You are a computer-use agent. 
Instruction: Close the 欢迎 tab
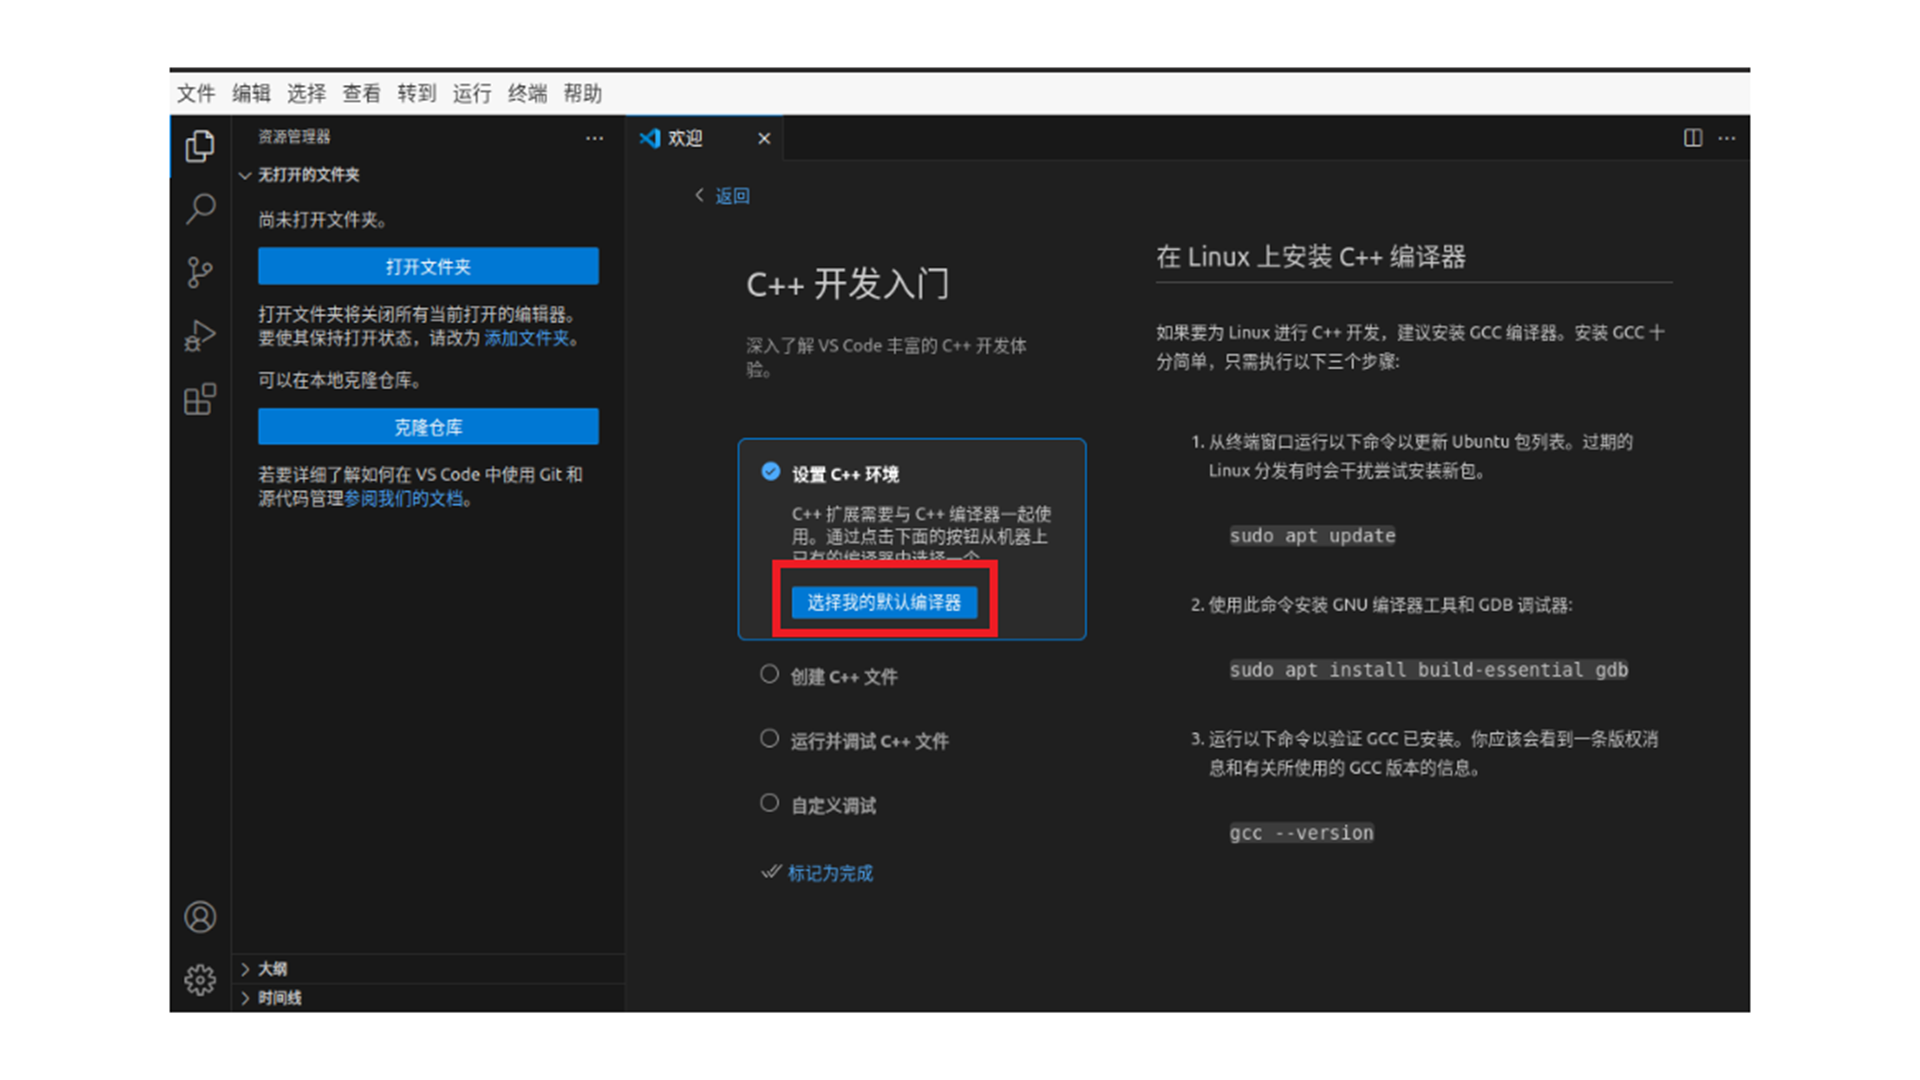(764, 139)
